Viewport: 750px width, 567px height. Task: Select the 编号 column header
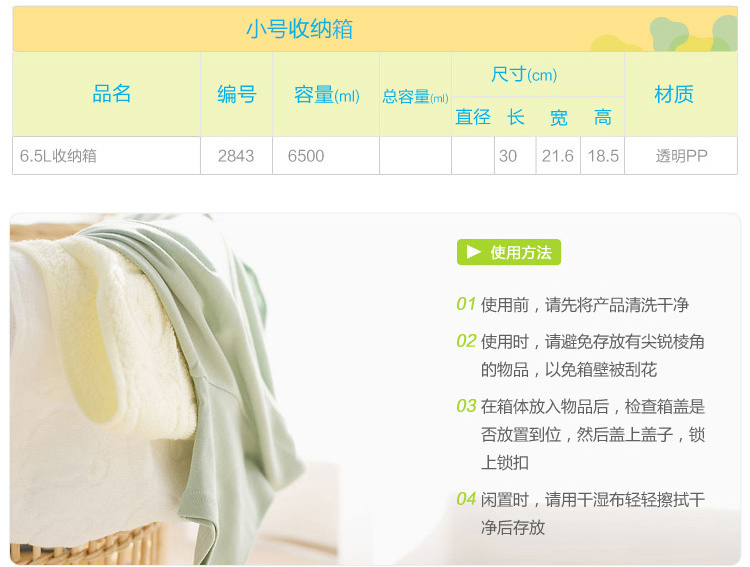pos(236,94)
